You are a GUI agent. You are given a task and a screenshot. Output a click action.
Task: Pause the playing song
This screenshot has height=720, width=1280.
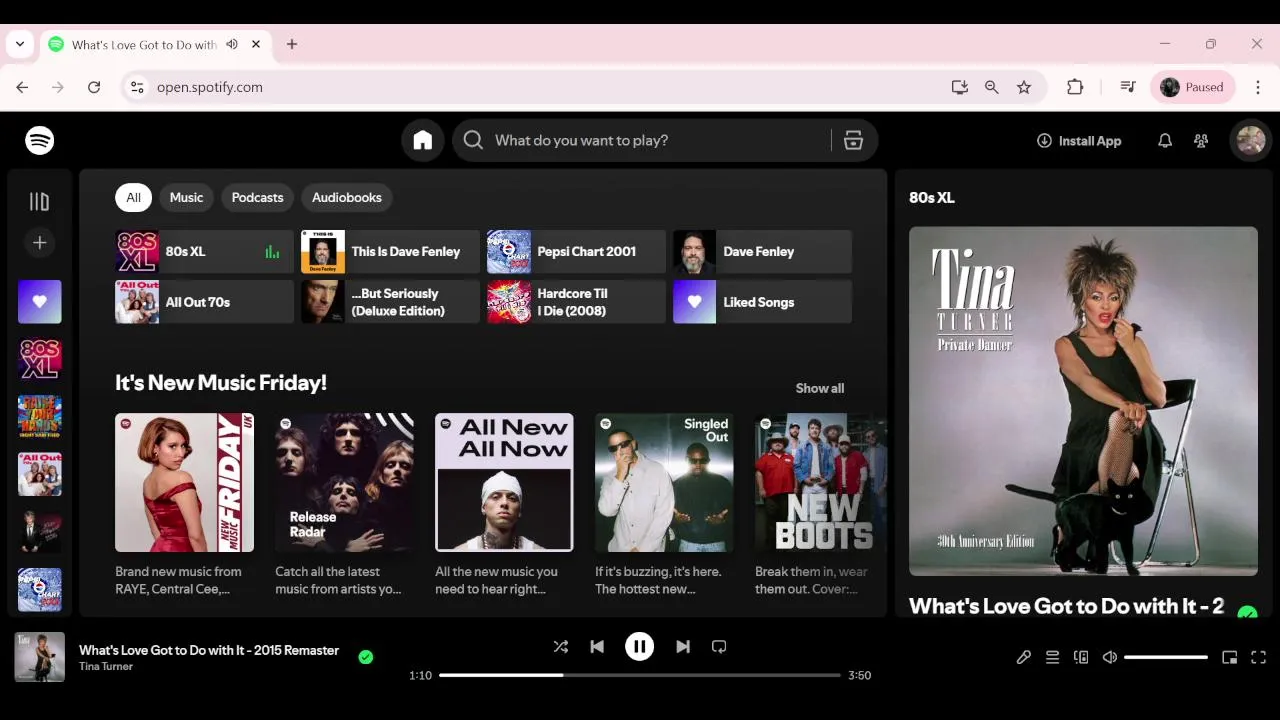coord(640,647)
